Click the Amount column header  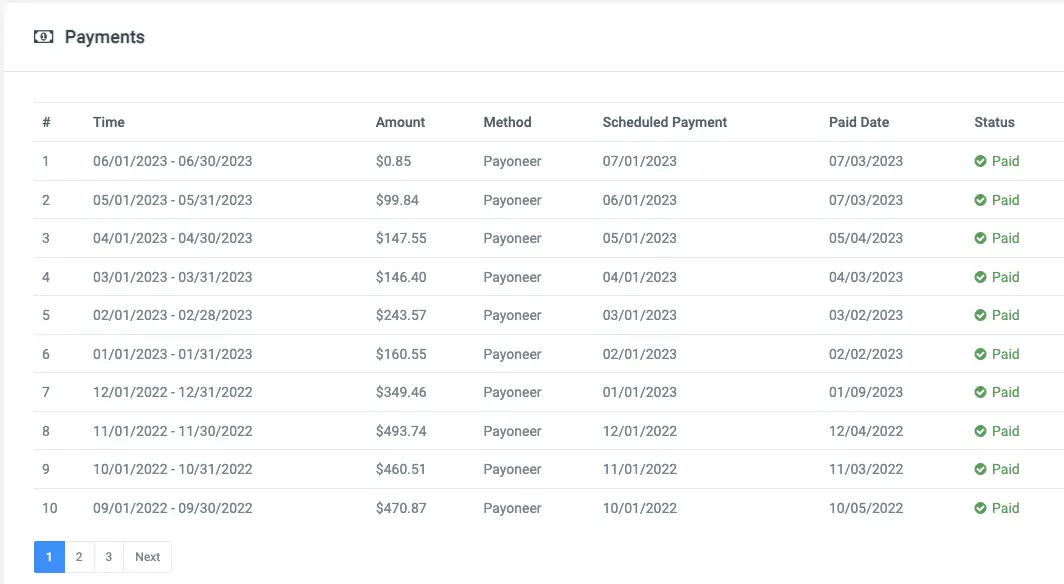coord(400,122)
